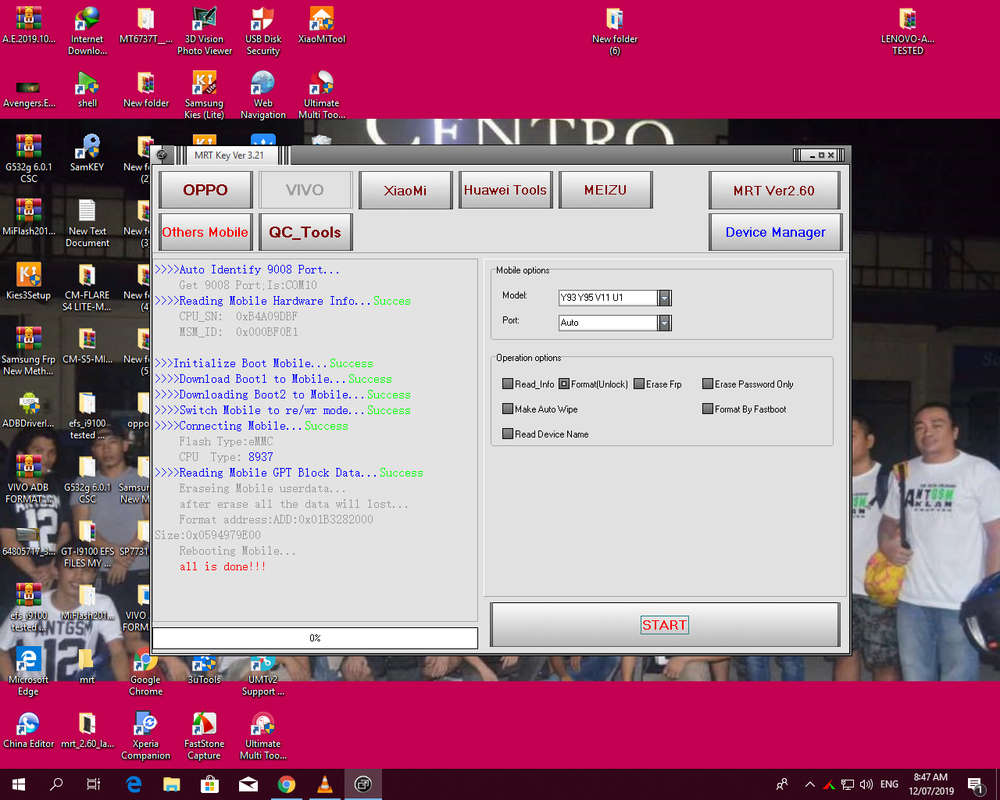Click the START button
This screenshot has height=800, width=1000.
(x=665, y=625)
